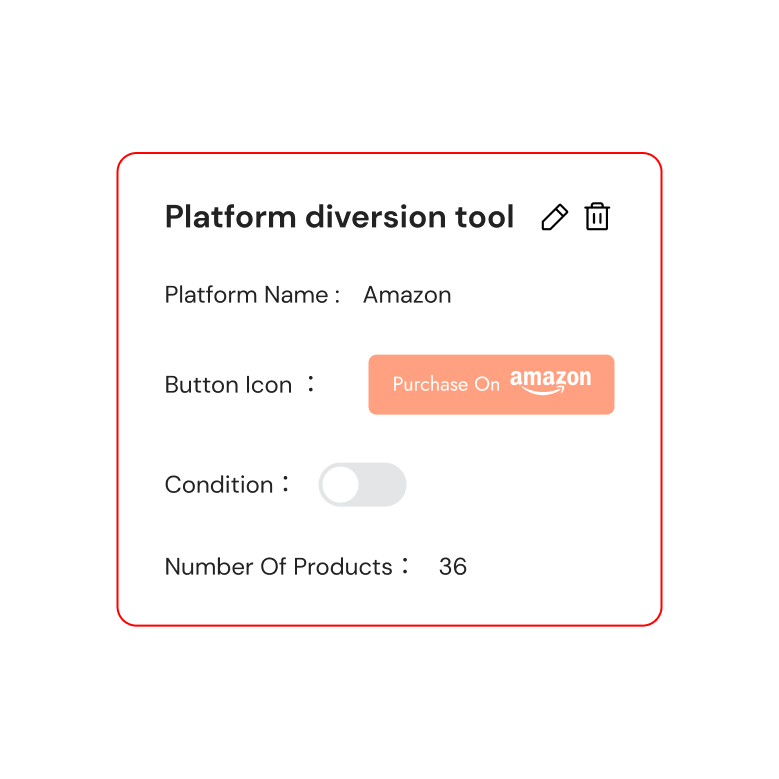Delete the platform with the trash icon
779x779 pixels.
(597, 217)
